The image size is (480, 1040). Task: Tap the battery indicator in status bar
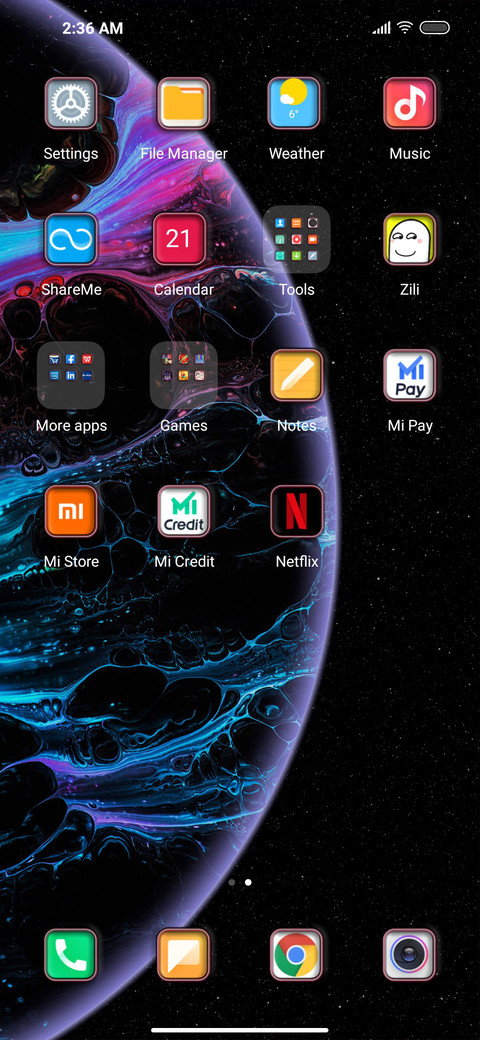coord(435,28)
